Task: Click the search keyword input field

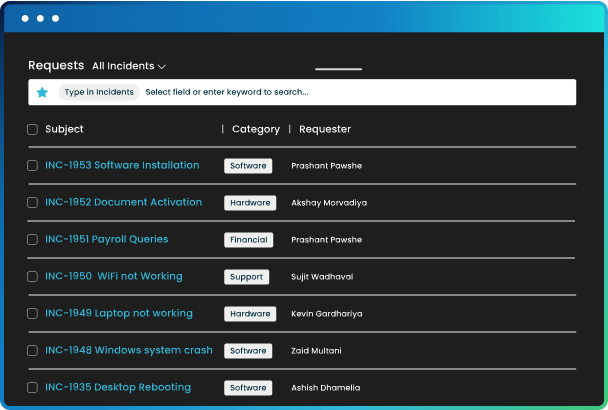Action: 359,92
